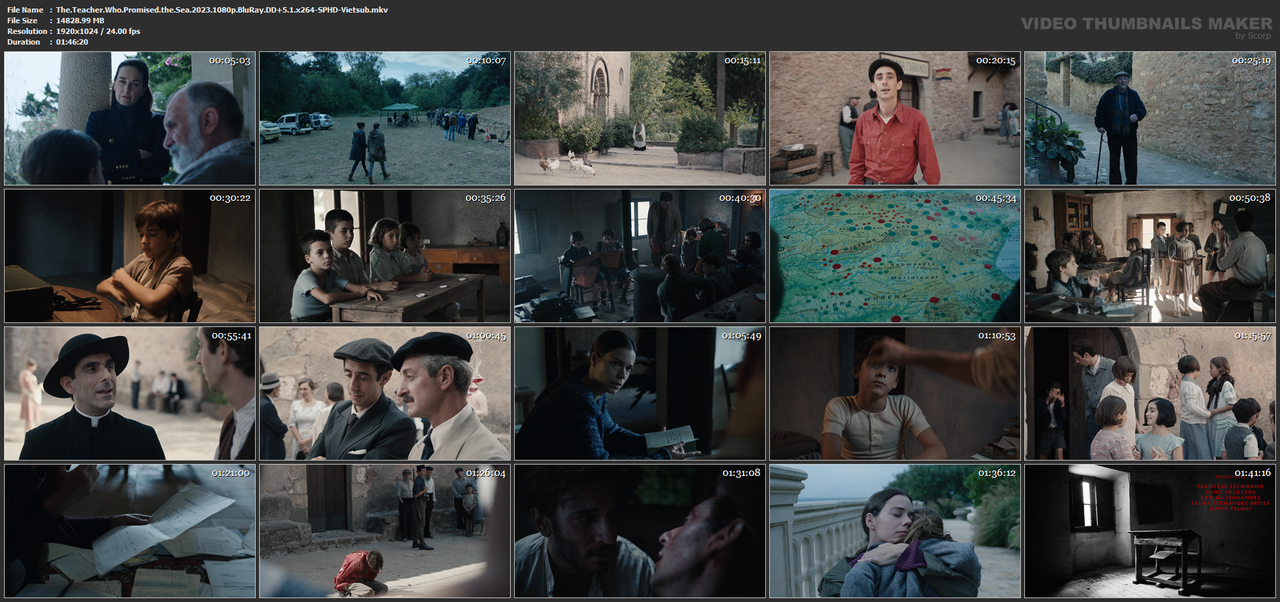Choose the frame at 01:10:53
This screenshot has width=1280, height=602.
click(895, 394)
